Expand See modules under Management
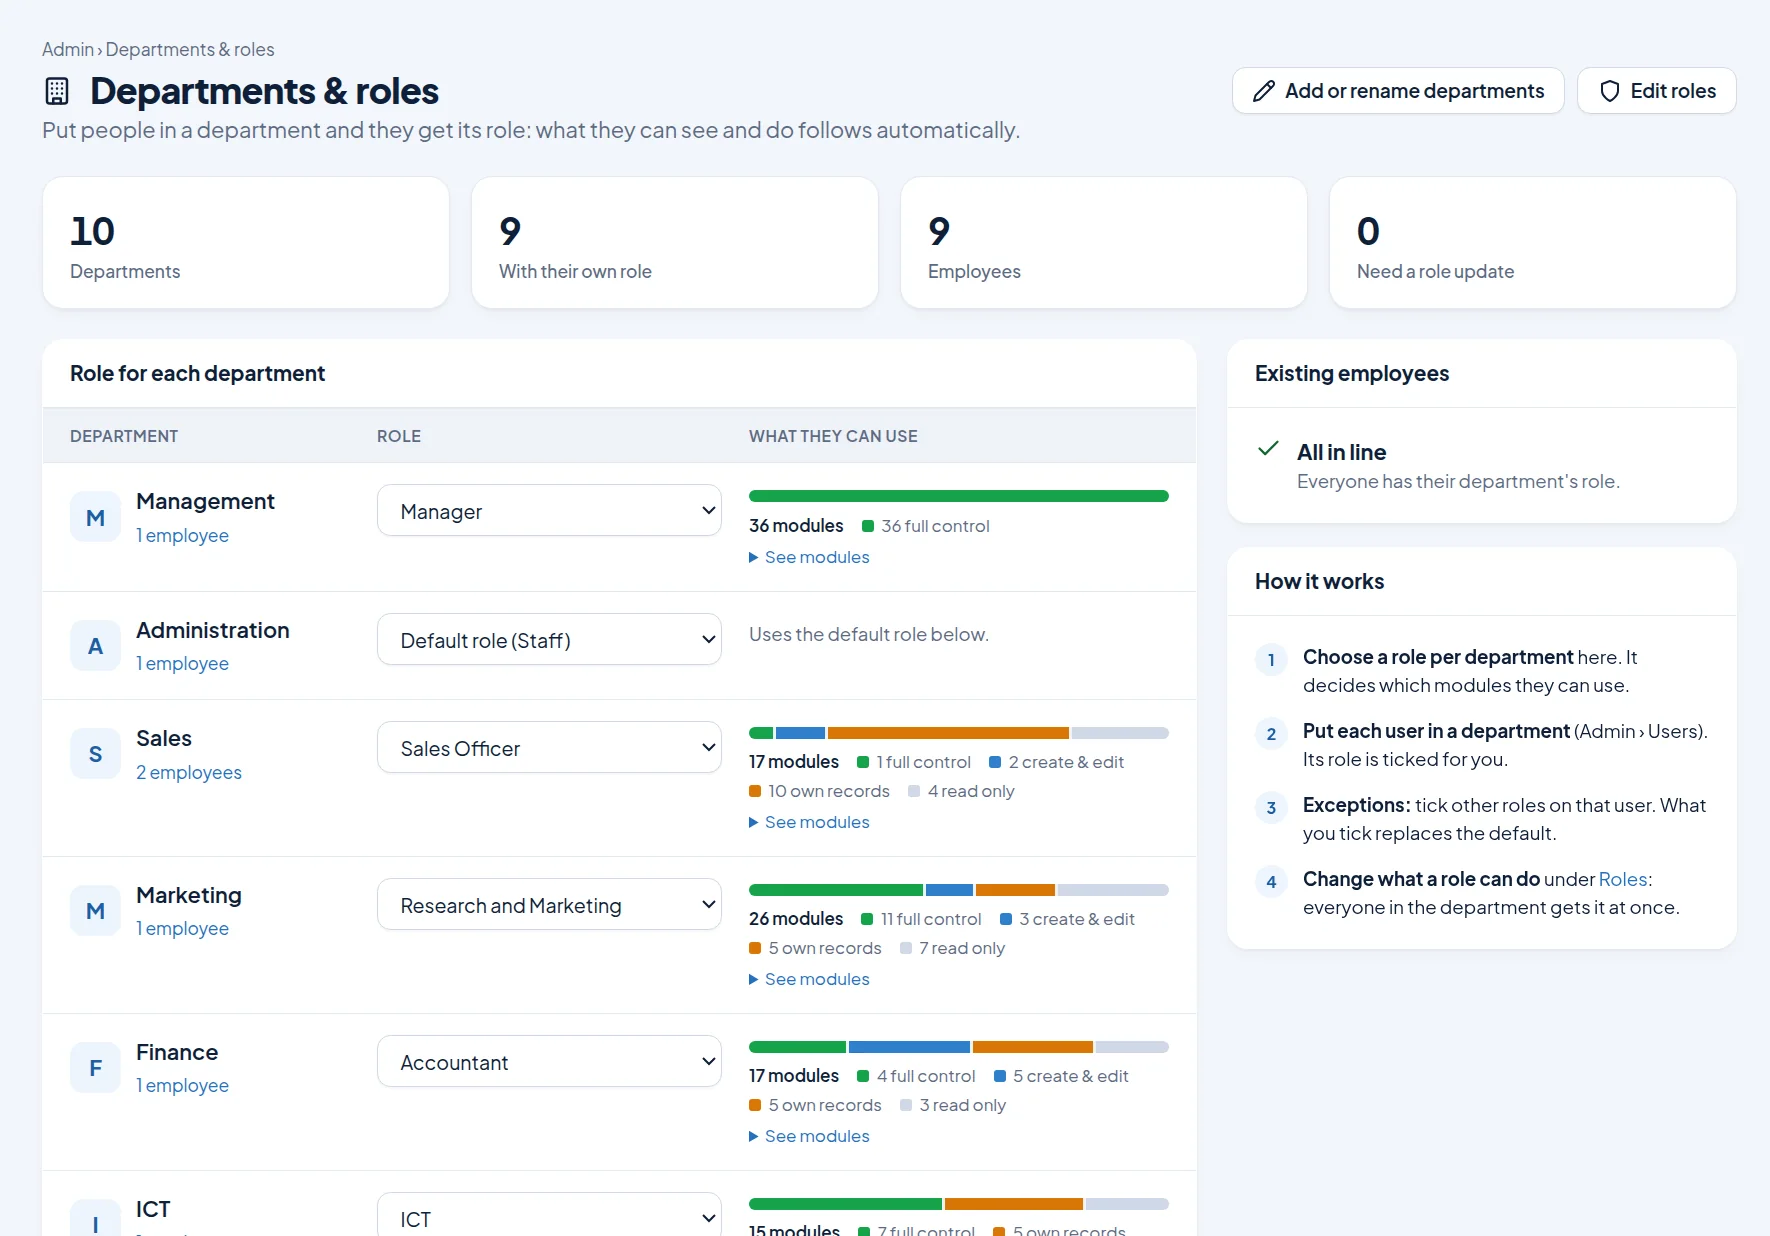 (x=809, y=557)
